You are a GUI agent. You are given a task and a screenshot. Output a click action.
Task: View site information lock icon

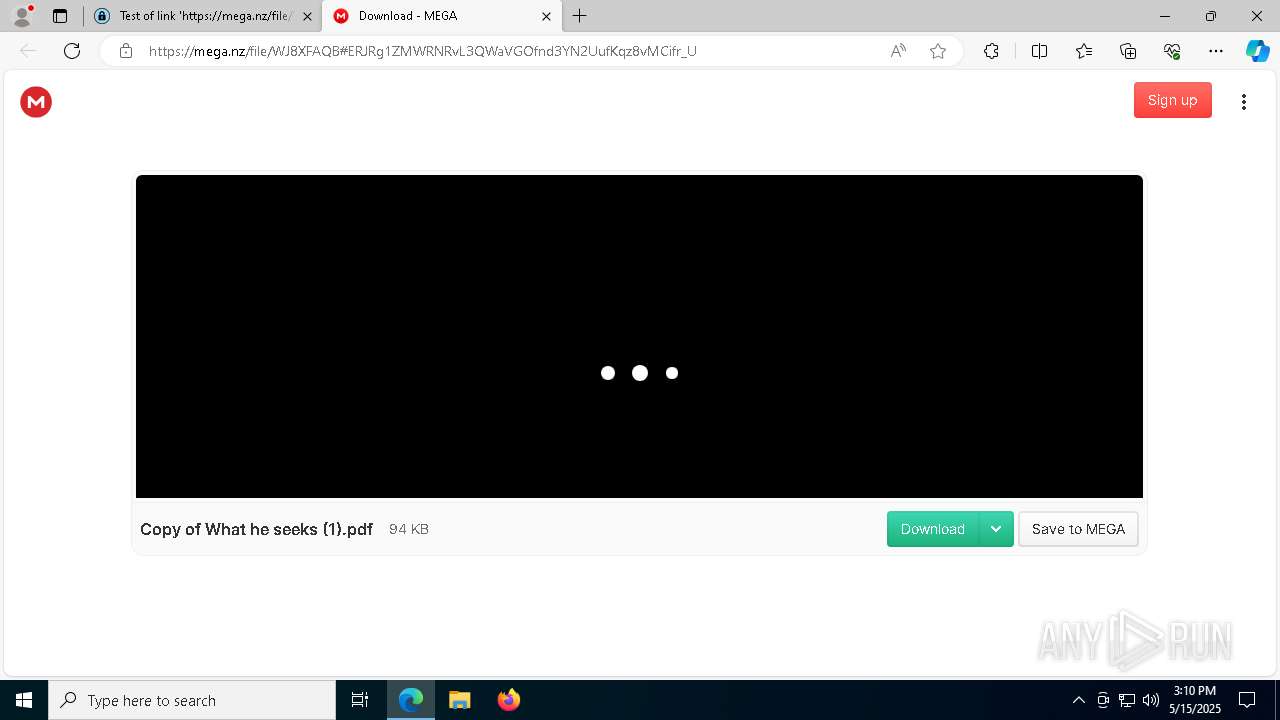[126, 51]
